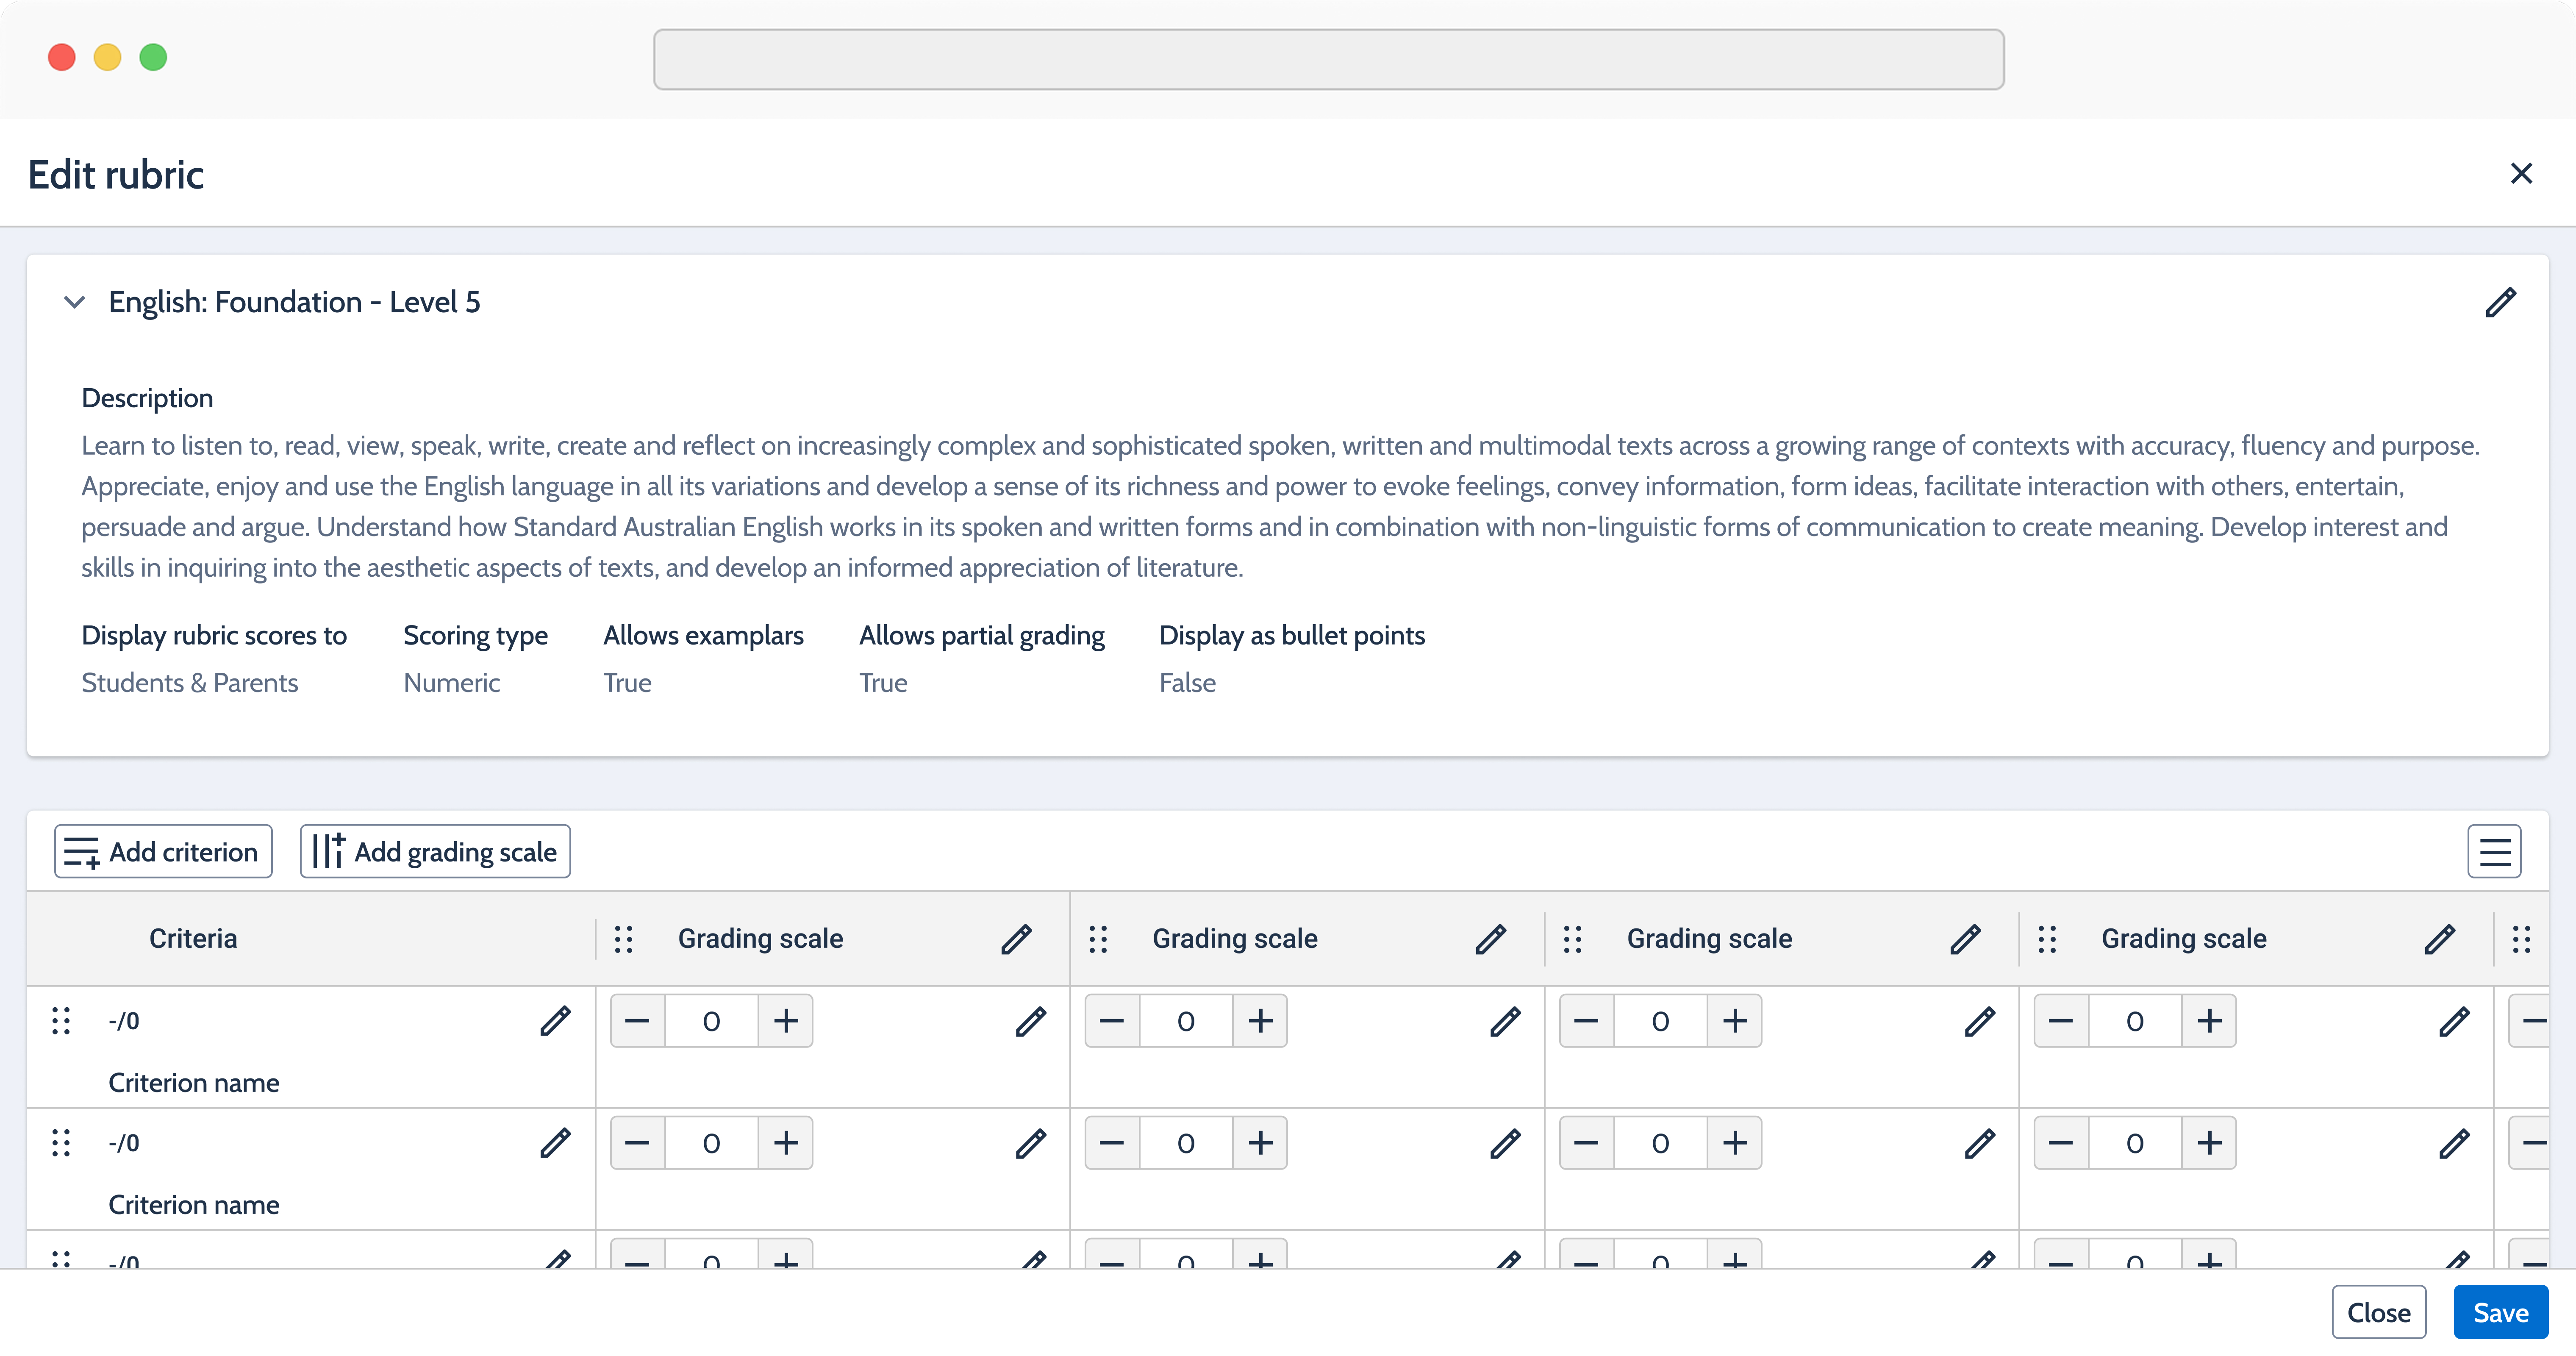Image resolution: width=2576 pixels, height=1356 pixels.
Task: Edit the second criterion name
Action: point(555,1142)
